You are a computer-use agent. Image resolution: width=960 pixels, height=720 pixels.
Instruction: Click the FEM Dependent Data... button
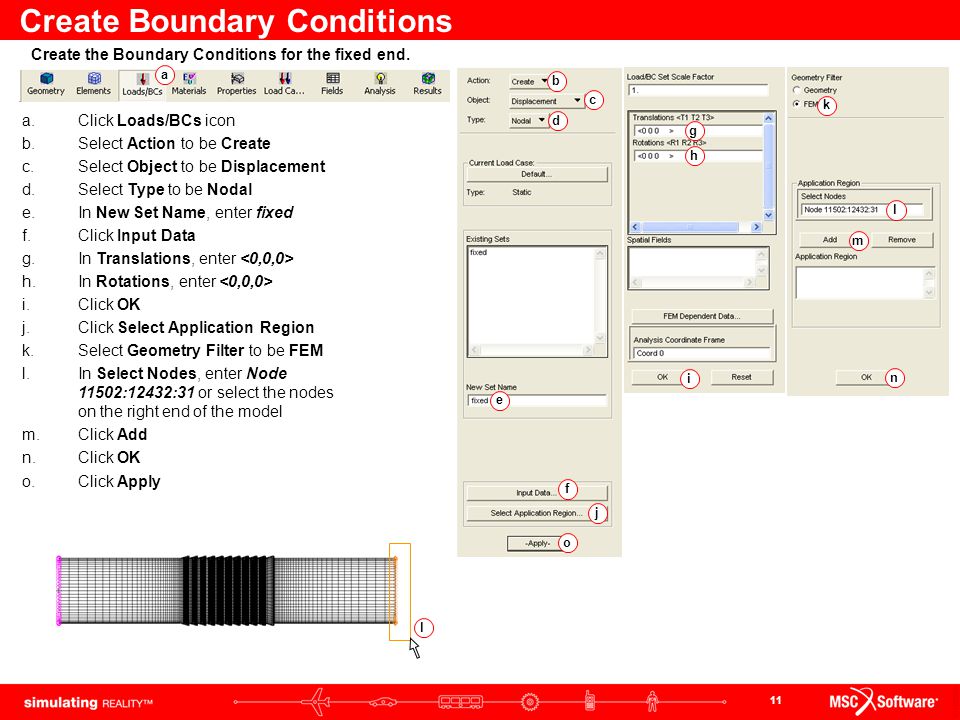pos(702,316)
